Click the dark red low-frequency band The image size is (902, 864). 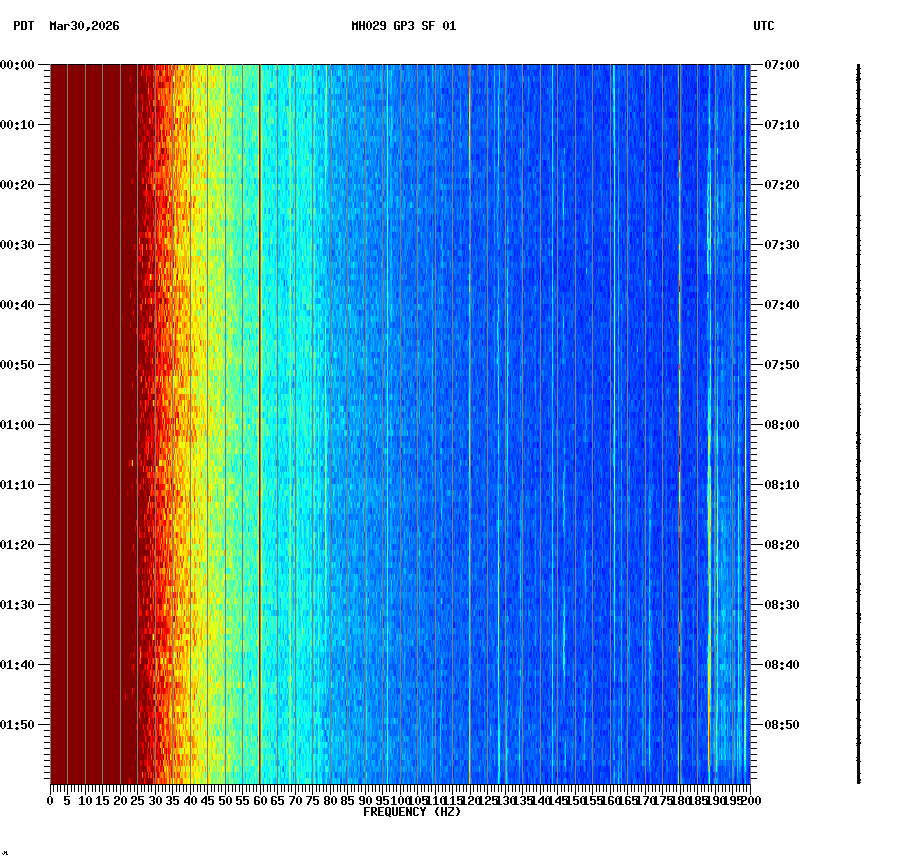tap(90, 400)
